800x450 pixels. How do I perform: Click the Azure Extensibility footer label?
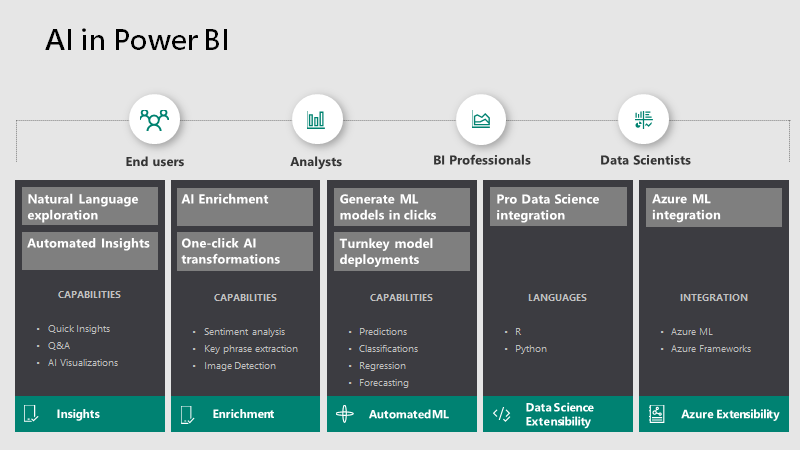pyautogui.click(x=730, y=414)
